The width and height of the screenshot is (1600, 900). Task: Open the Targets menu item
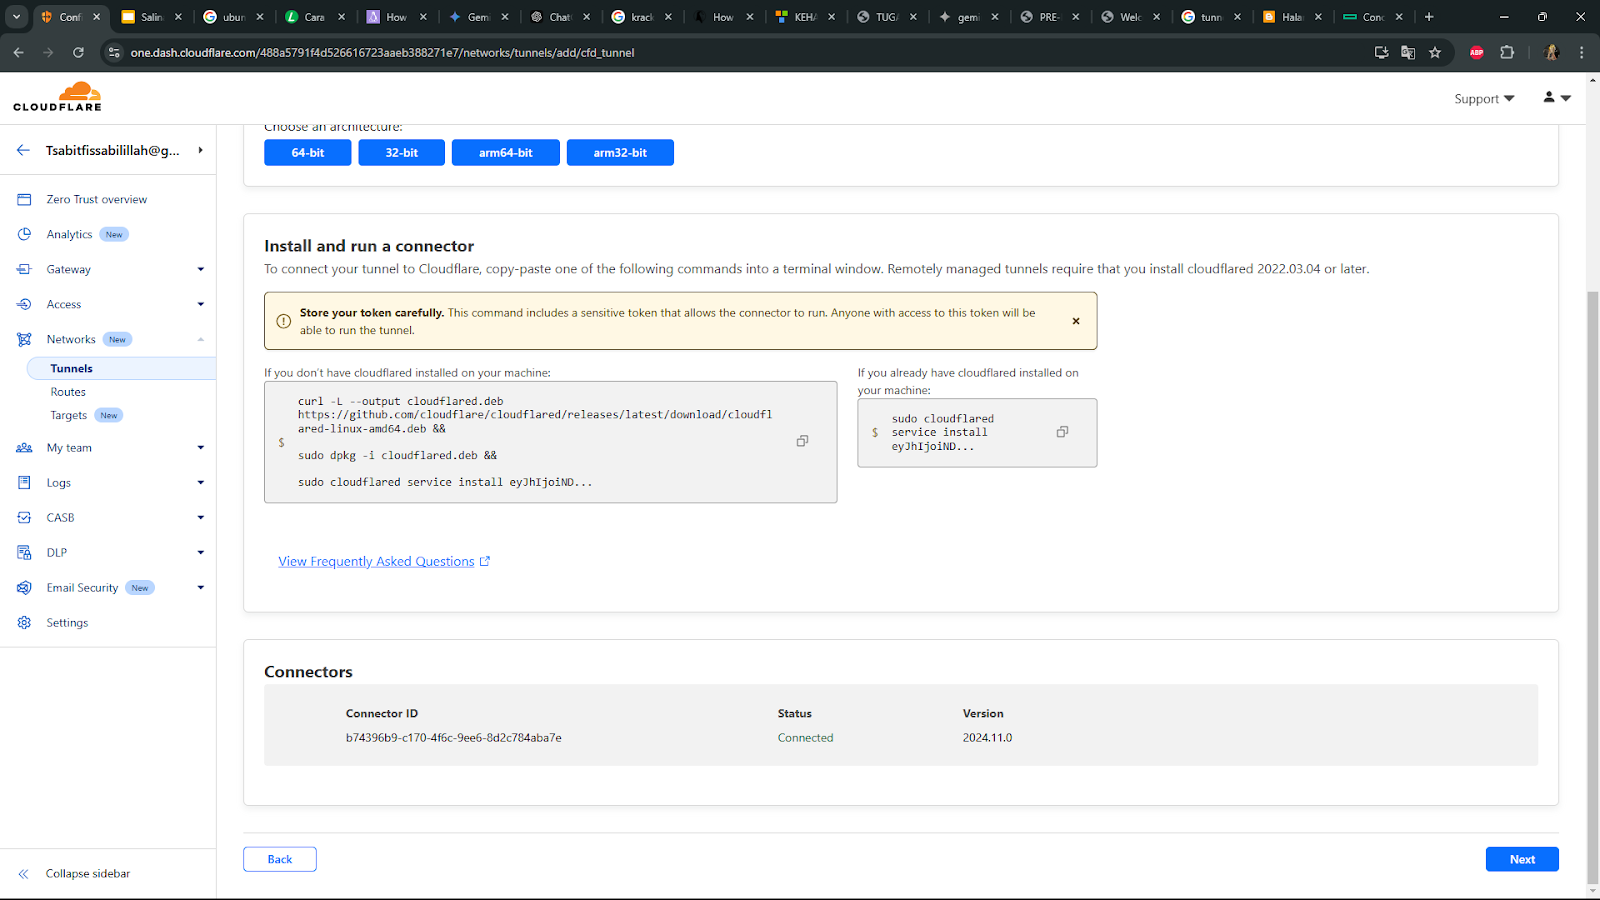(x=69, y=415)
